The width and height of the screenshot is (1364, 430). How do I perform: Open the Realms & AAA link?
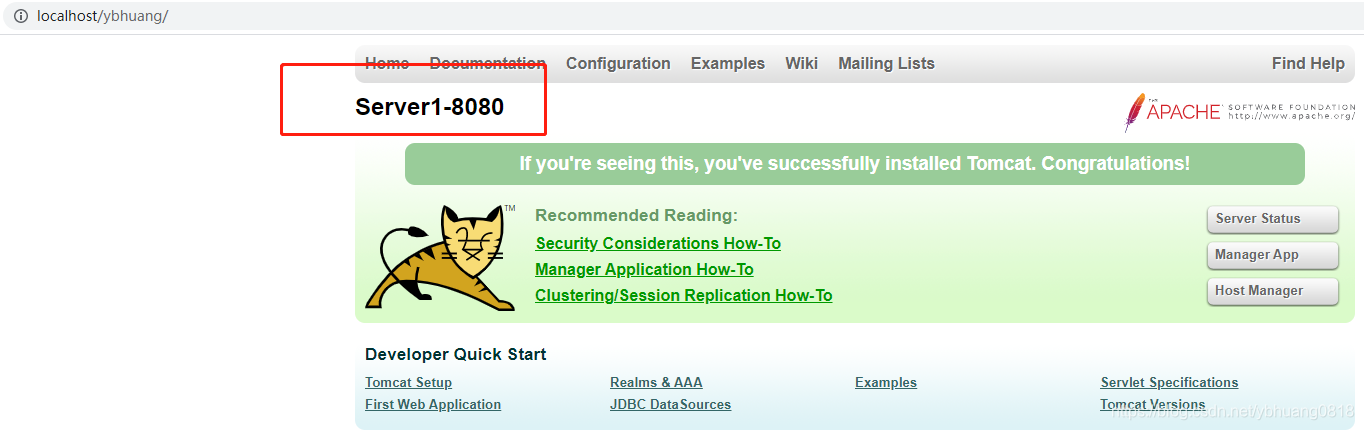click(x=656, y=382)
